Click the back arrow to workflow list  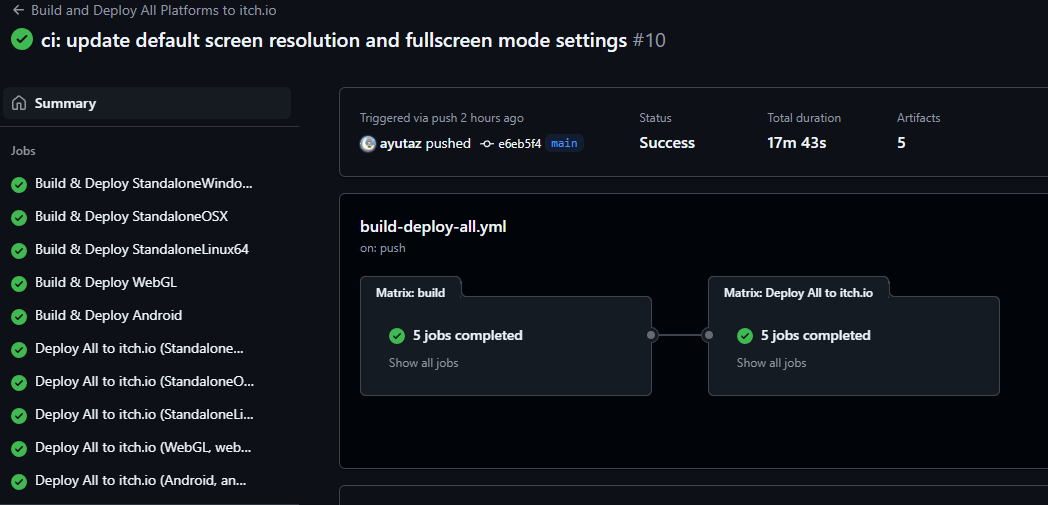[18, 11]
